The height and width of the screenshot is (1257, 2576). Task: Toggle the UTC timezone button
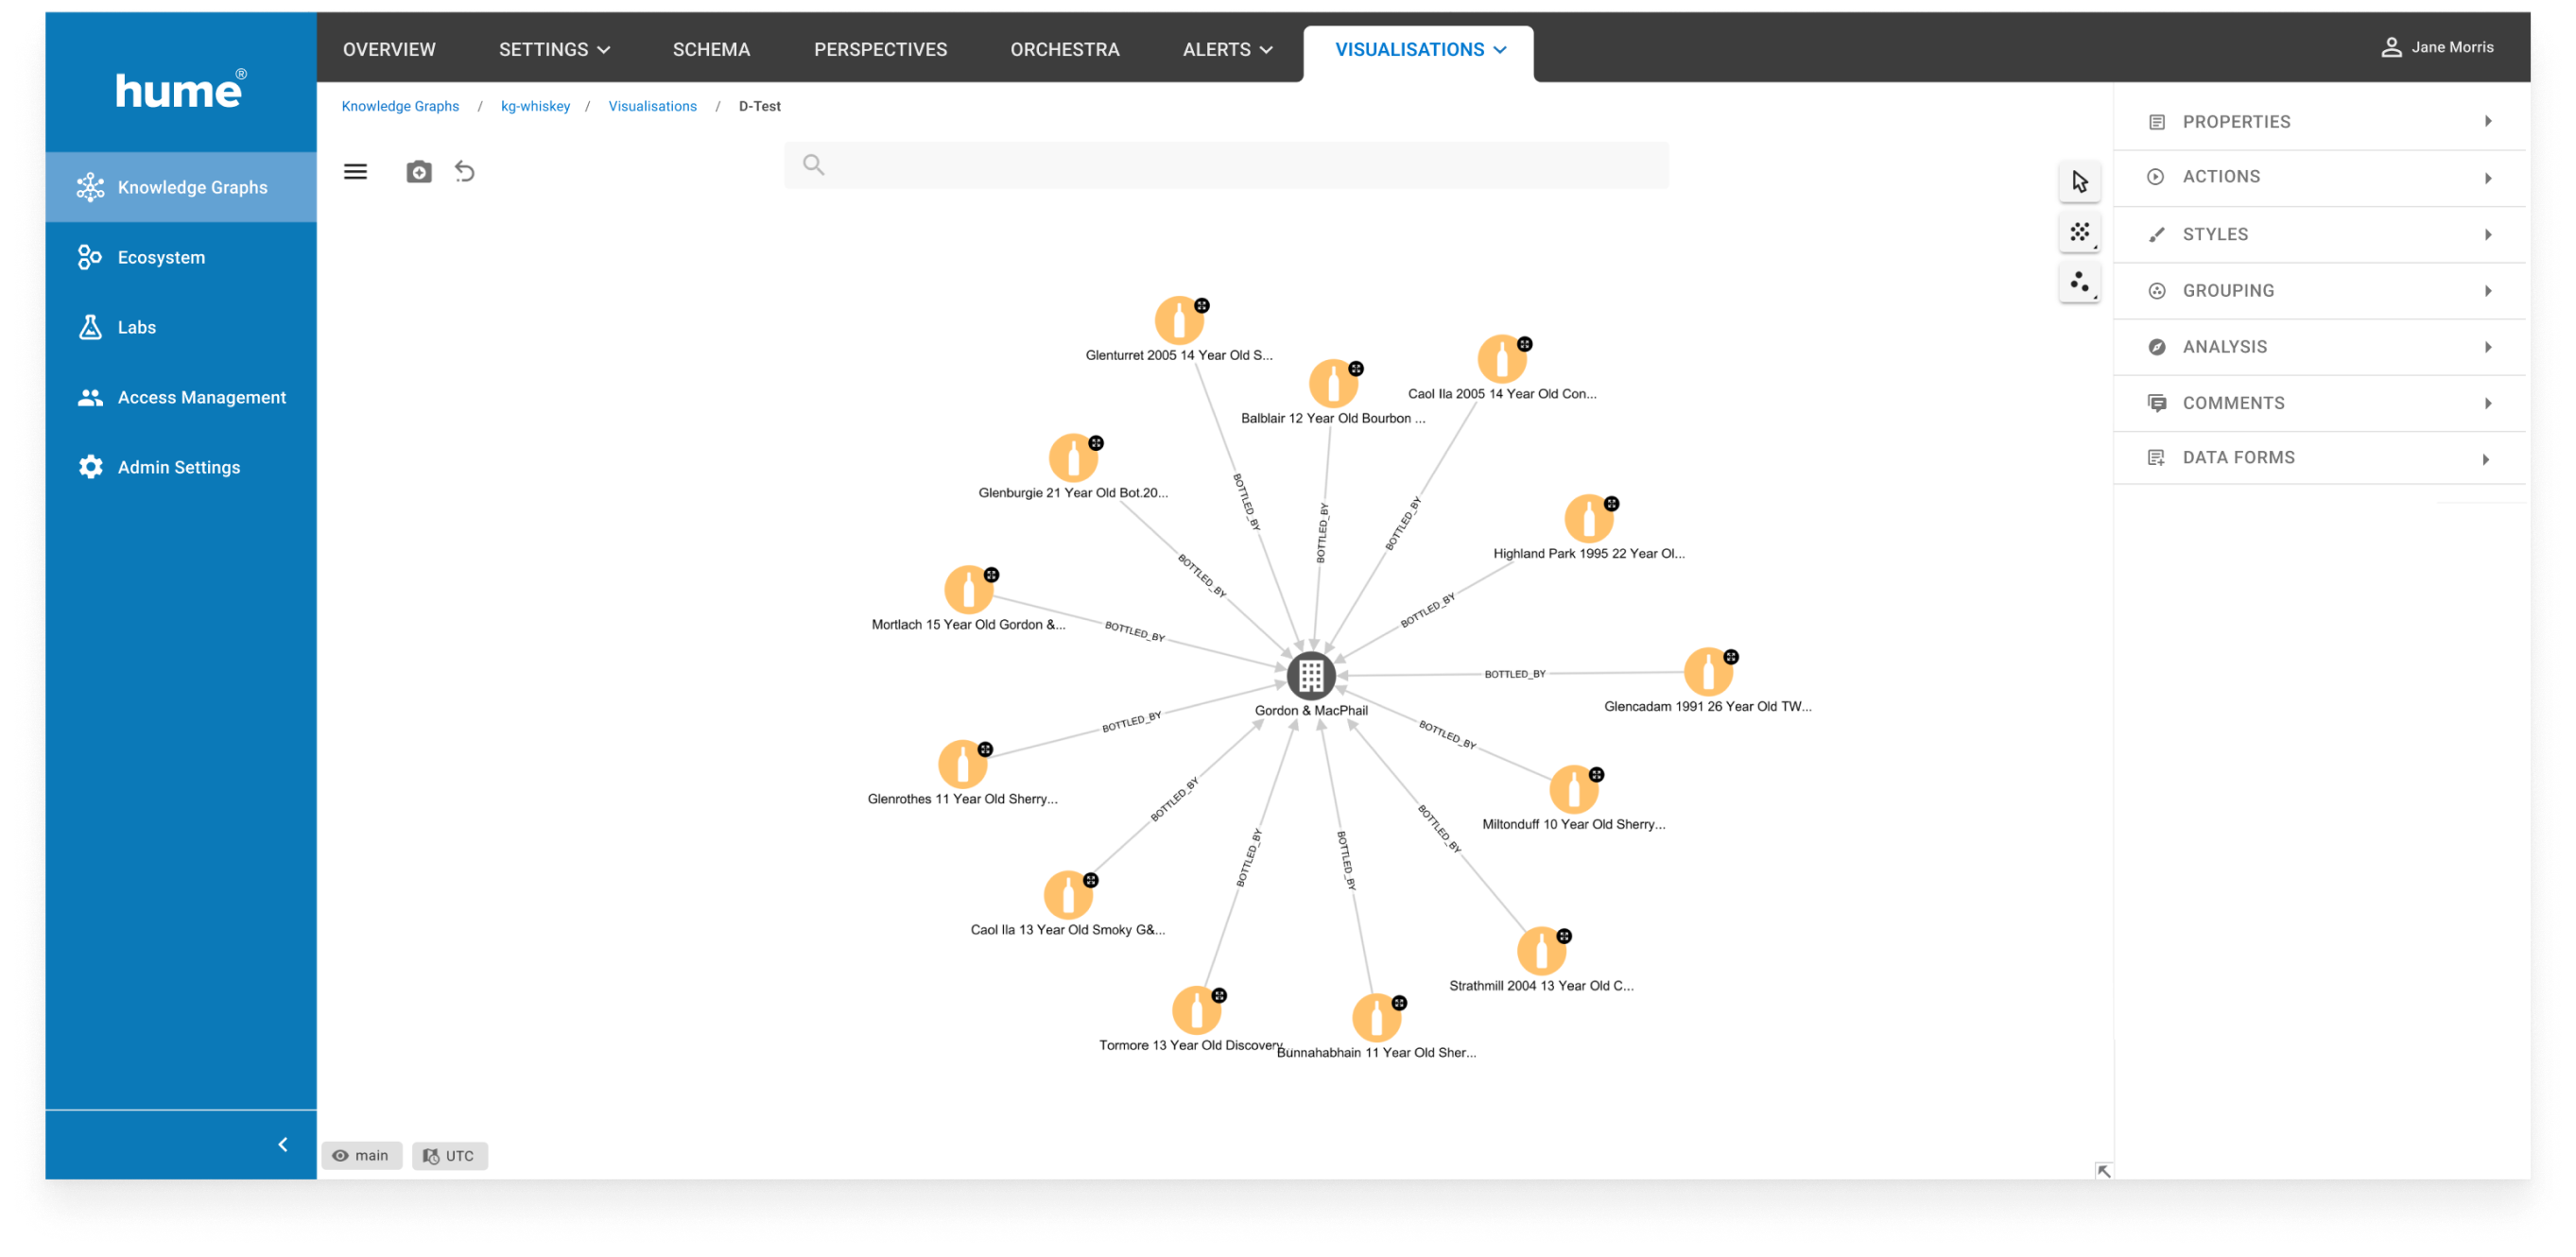point(449,1155)
